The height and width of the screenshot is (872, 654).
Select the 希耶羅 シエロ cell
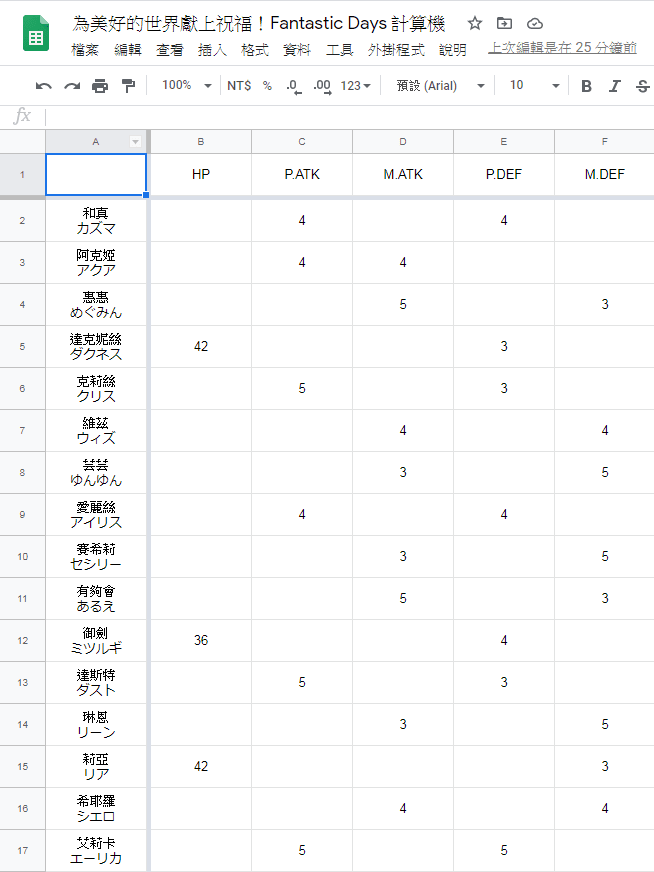pos(96,809)
